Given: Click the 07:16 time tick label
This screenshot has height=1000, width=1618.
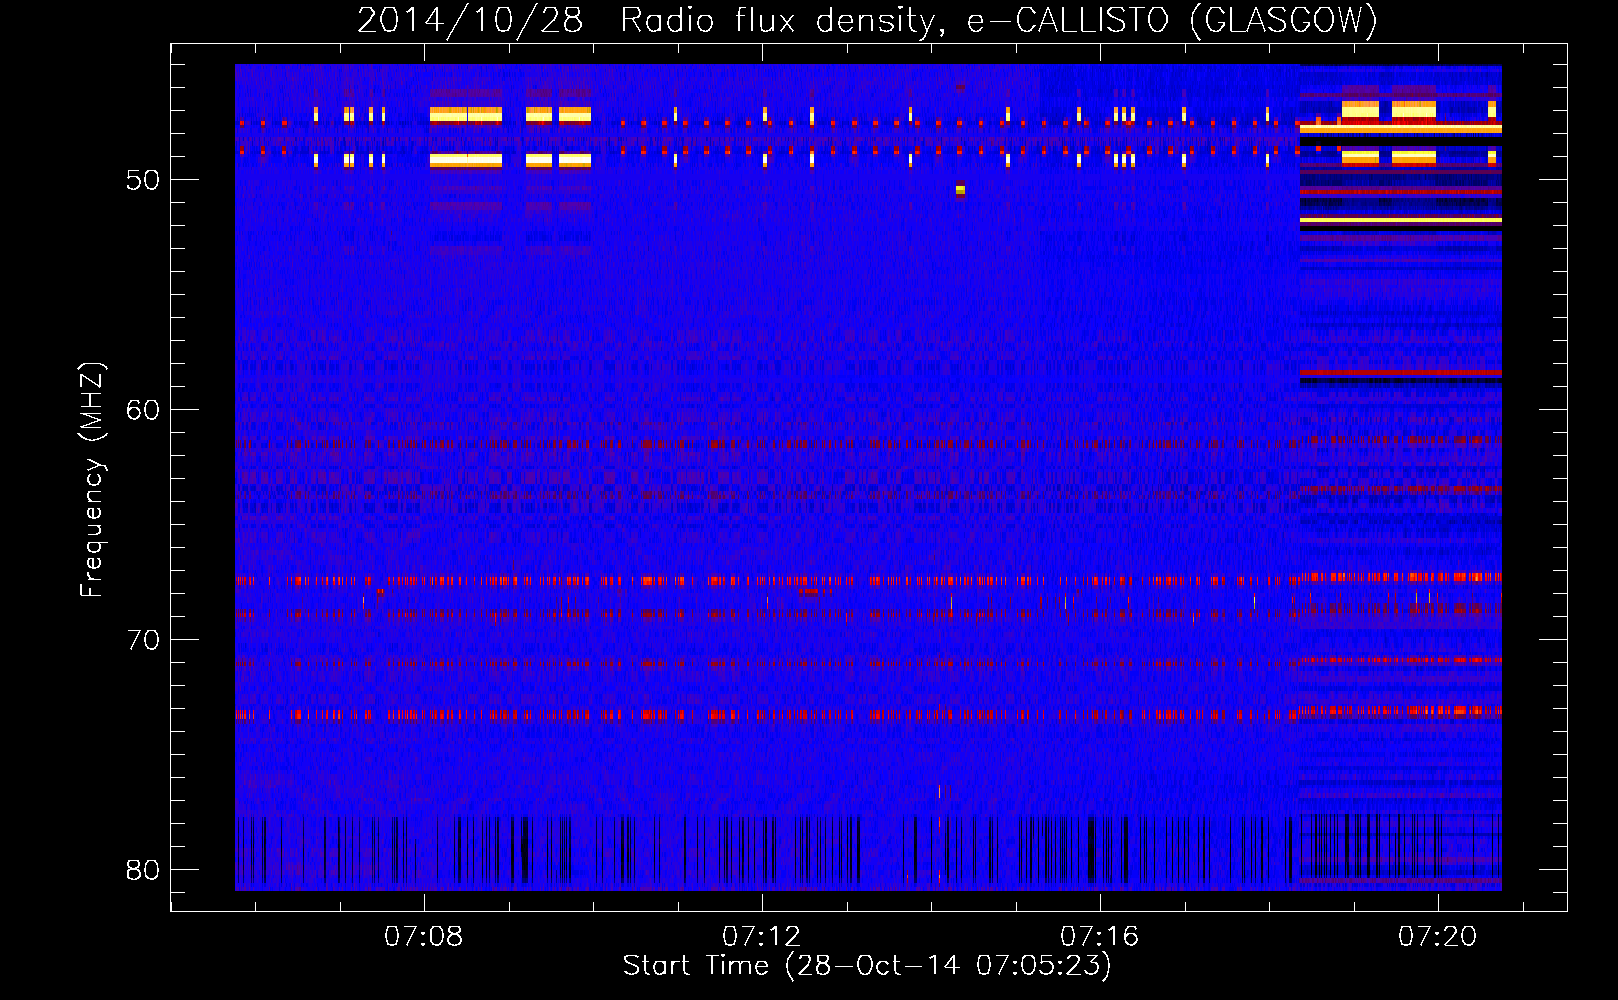Looking at the screenshot, I should (x=1100, y=936).
